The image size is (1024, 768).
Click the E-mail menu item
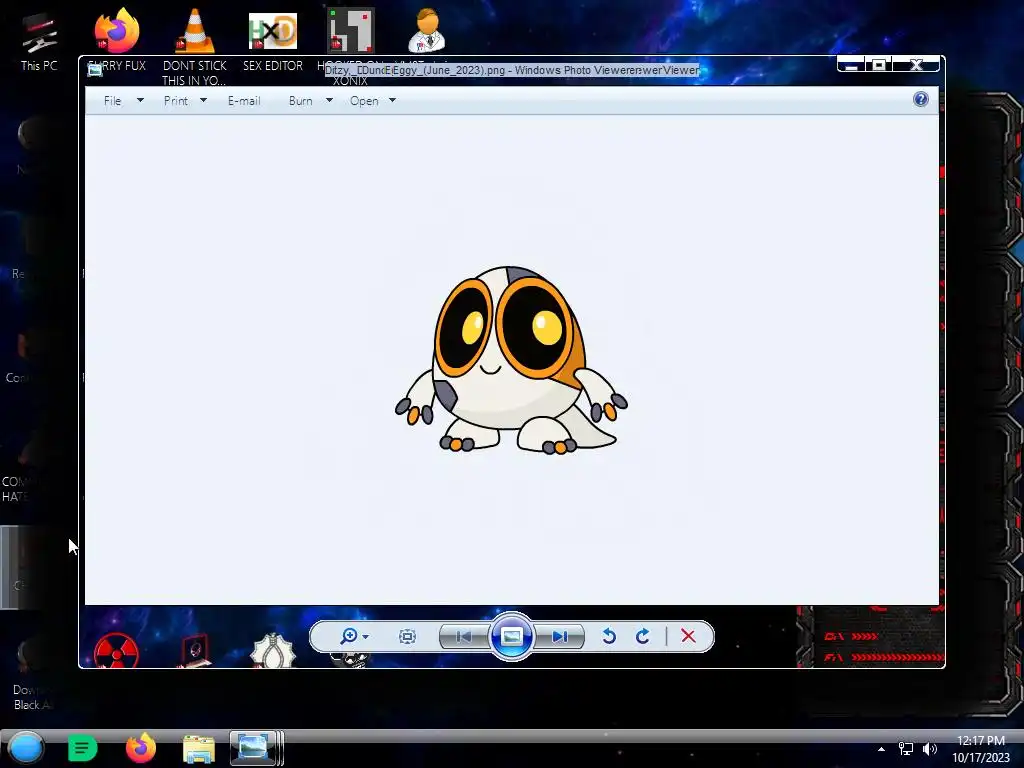244,101
